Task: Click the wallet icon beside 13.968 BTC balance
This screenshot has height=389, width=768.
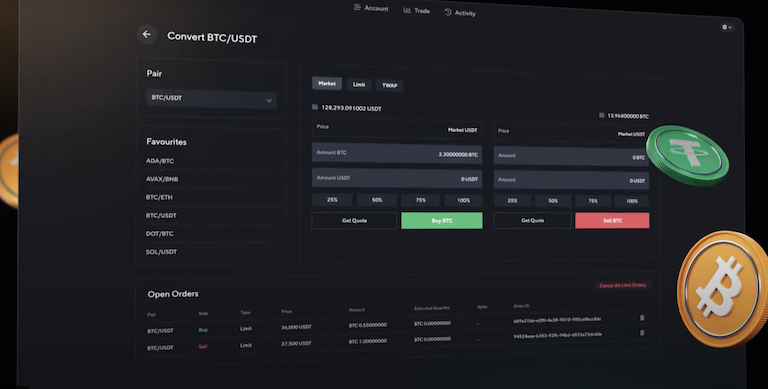Action: [x=601, y=115]
